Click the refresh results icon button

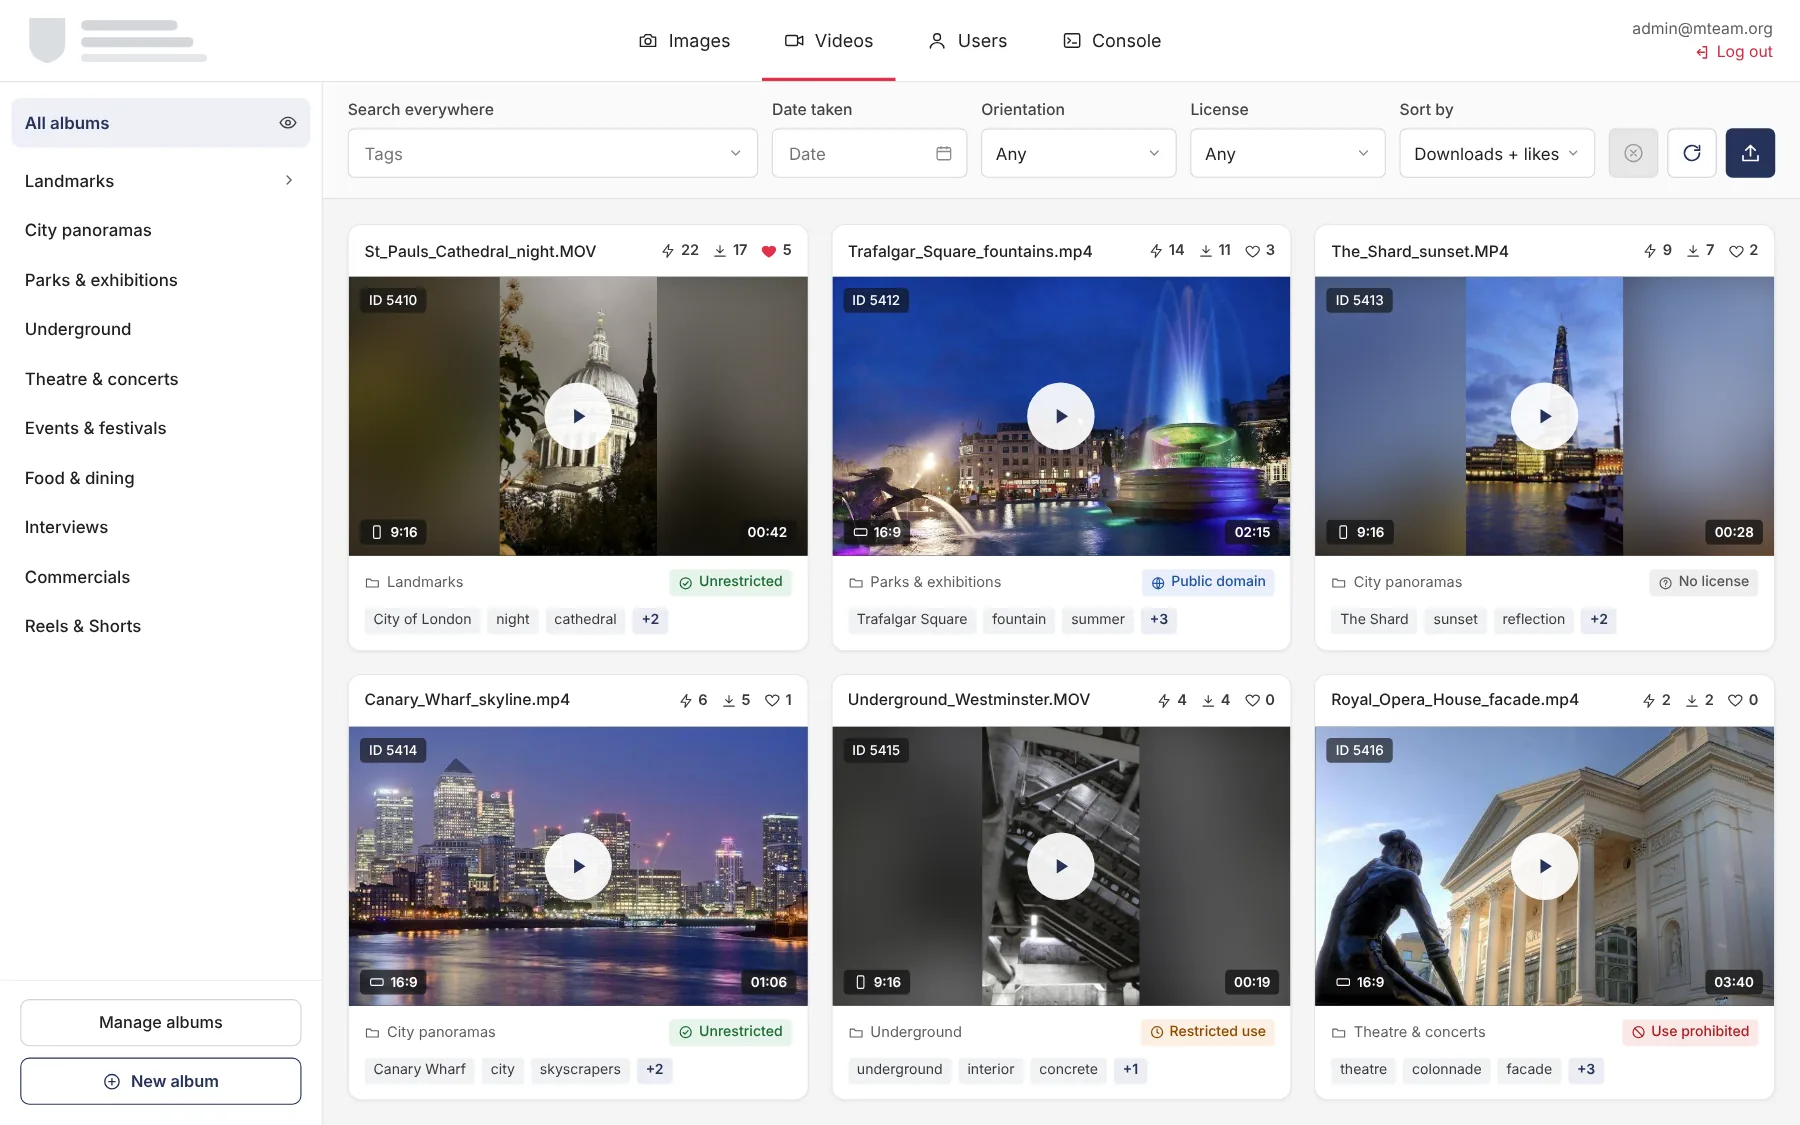click(x=1692, y=153)
